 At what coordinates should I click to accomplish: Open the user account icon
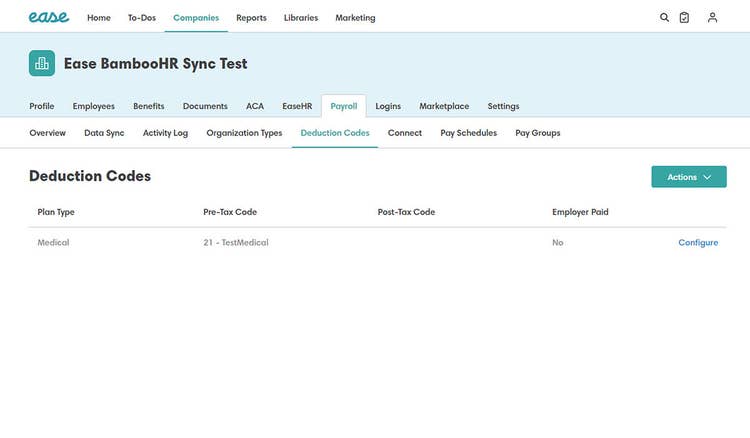point(712,18)
